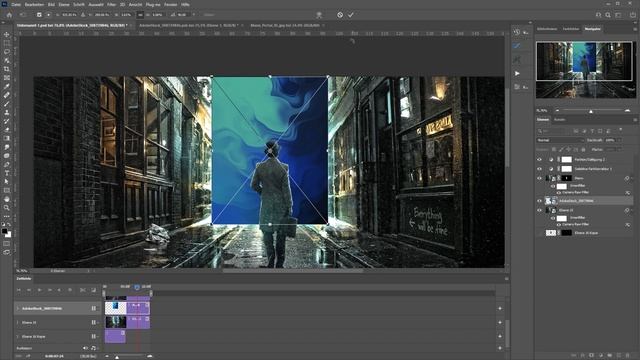Select the Rectangular Marquee tool

point(7,43)
